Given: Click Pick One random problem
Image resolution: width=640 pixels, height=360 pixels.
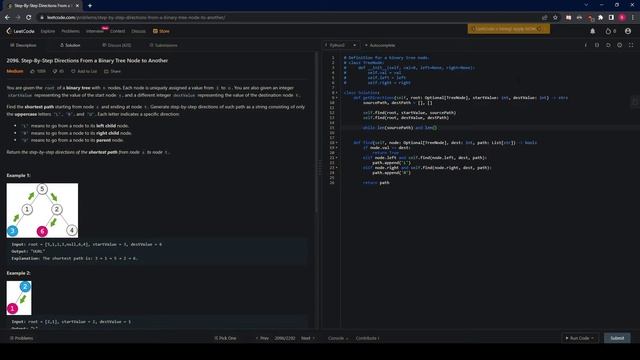Looking at the screenshot, I should (x=225, y=338).
